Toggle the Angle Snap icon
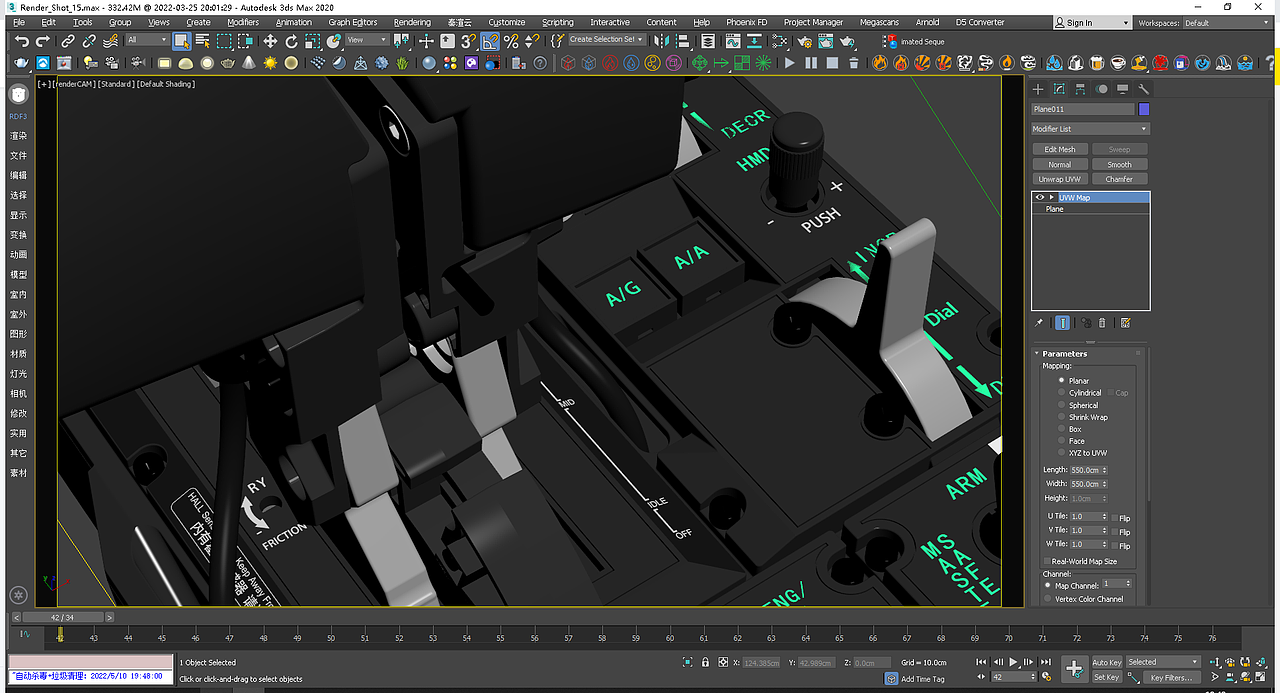This screenshot has width=1280, height=693. [490, 41]
